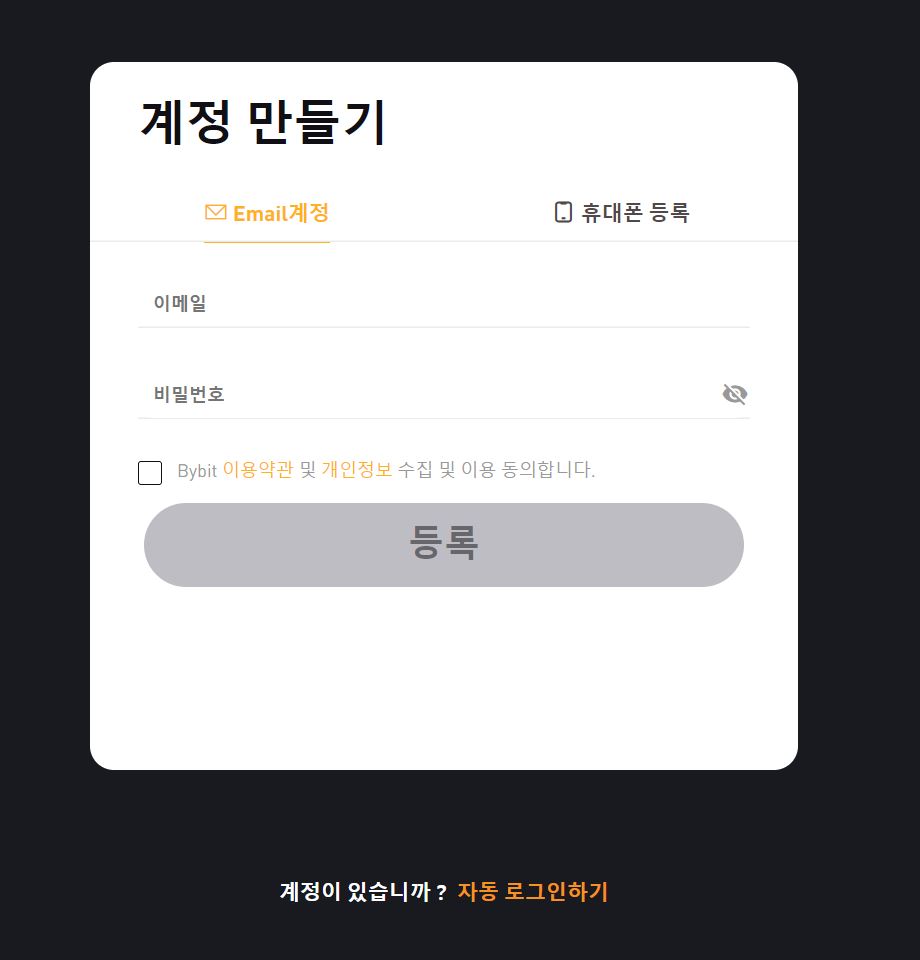Open the 개인정보 link
Viewport: 920px width, 960px height.
coord(357,470)
